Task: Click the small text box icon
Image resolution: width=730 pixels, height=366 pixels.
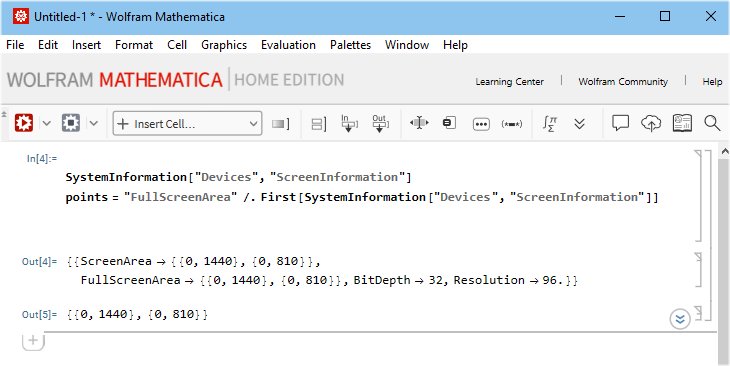Action: coord(449,123)
